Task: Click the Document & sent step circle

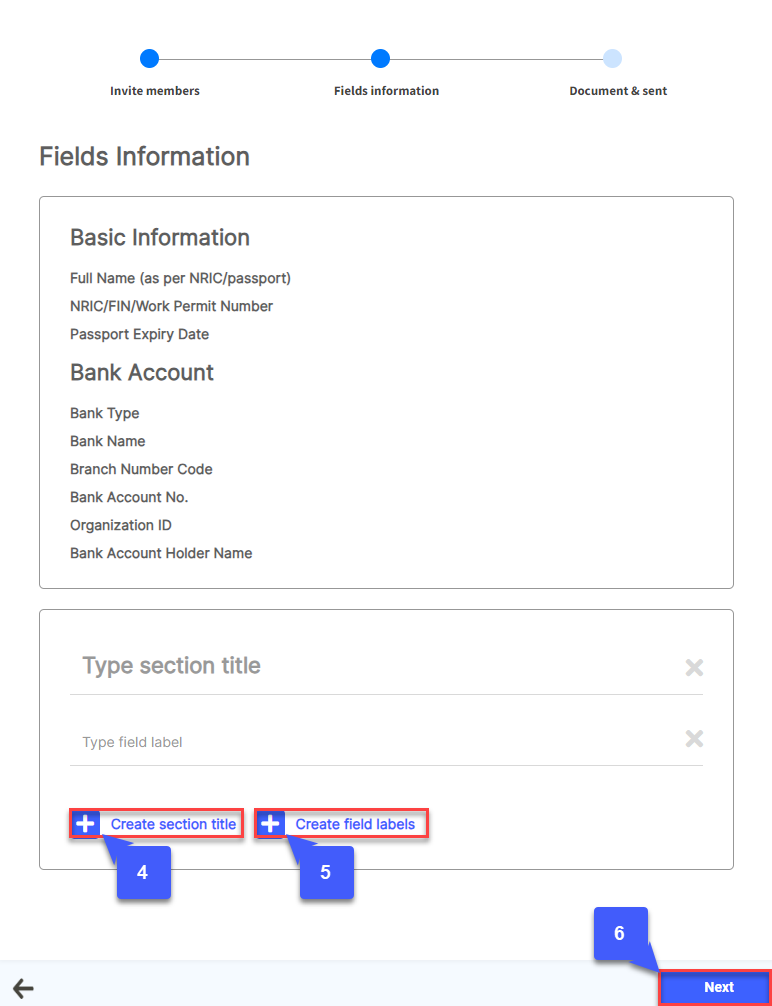Action: point(612,59)
